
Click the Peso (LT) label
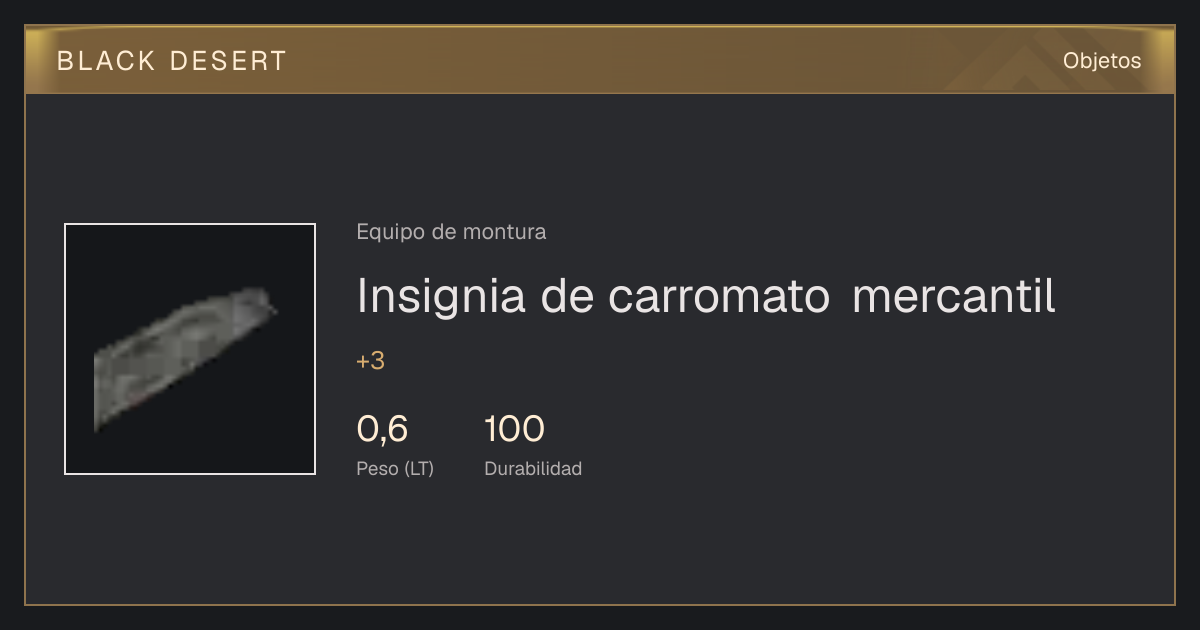coord(395,468)
